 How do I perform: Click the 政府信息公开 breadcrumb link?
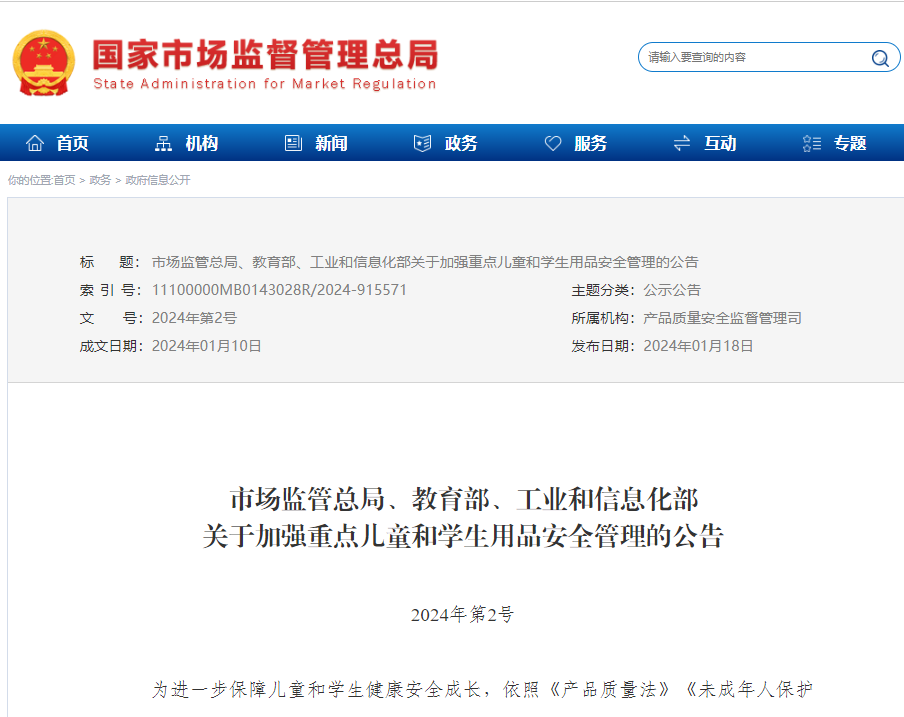[157, 180]
